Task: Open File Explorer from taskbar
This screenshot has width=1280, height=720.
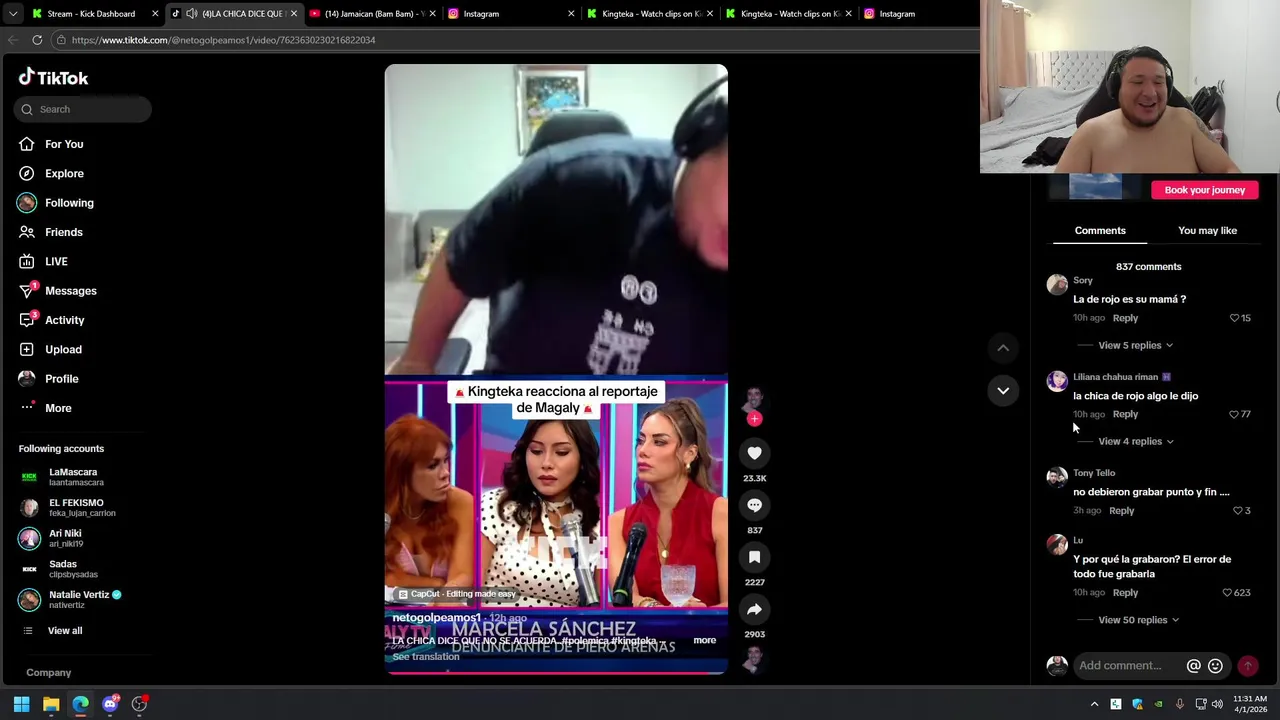Action: 51,704
